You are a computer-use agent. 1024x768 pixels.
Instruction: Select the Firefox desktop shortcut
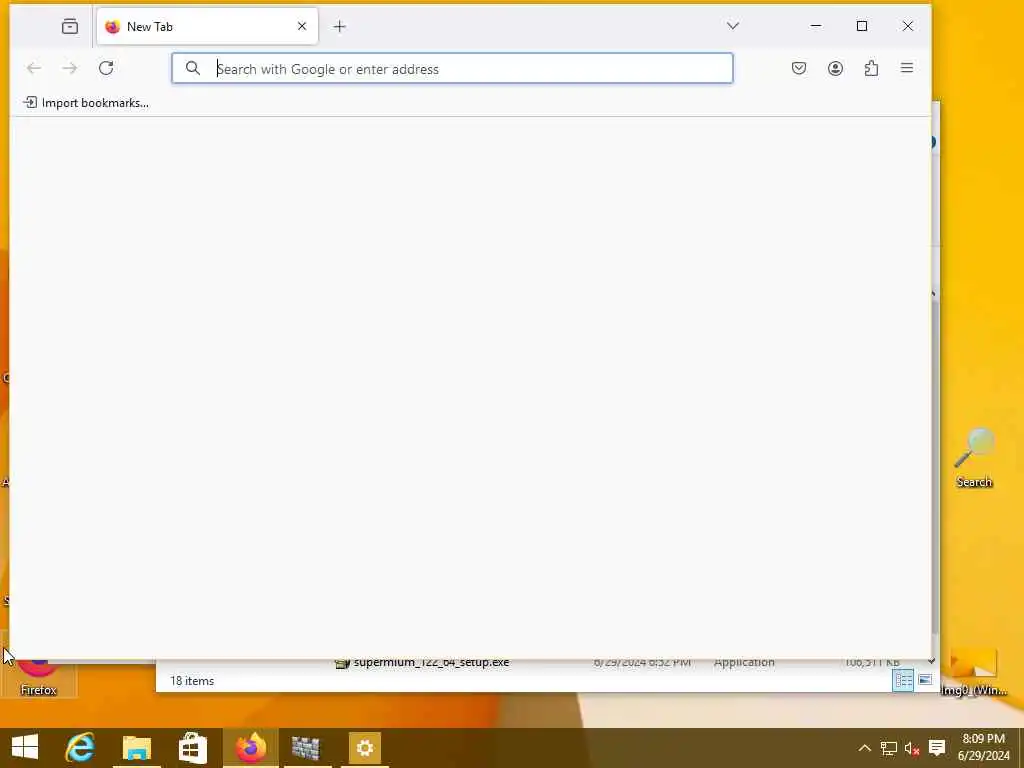[39, 677]
